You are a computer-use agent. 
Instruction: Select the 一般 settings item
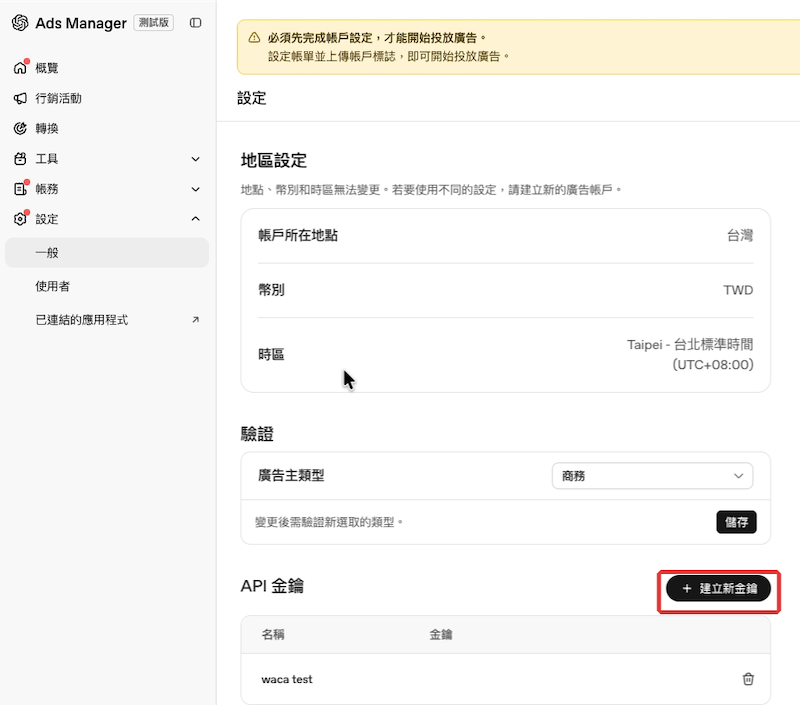click(107, 253)
